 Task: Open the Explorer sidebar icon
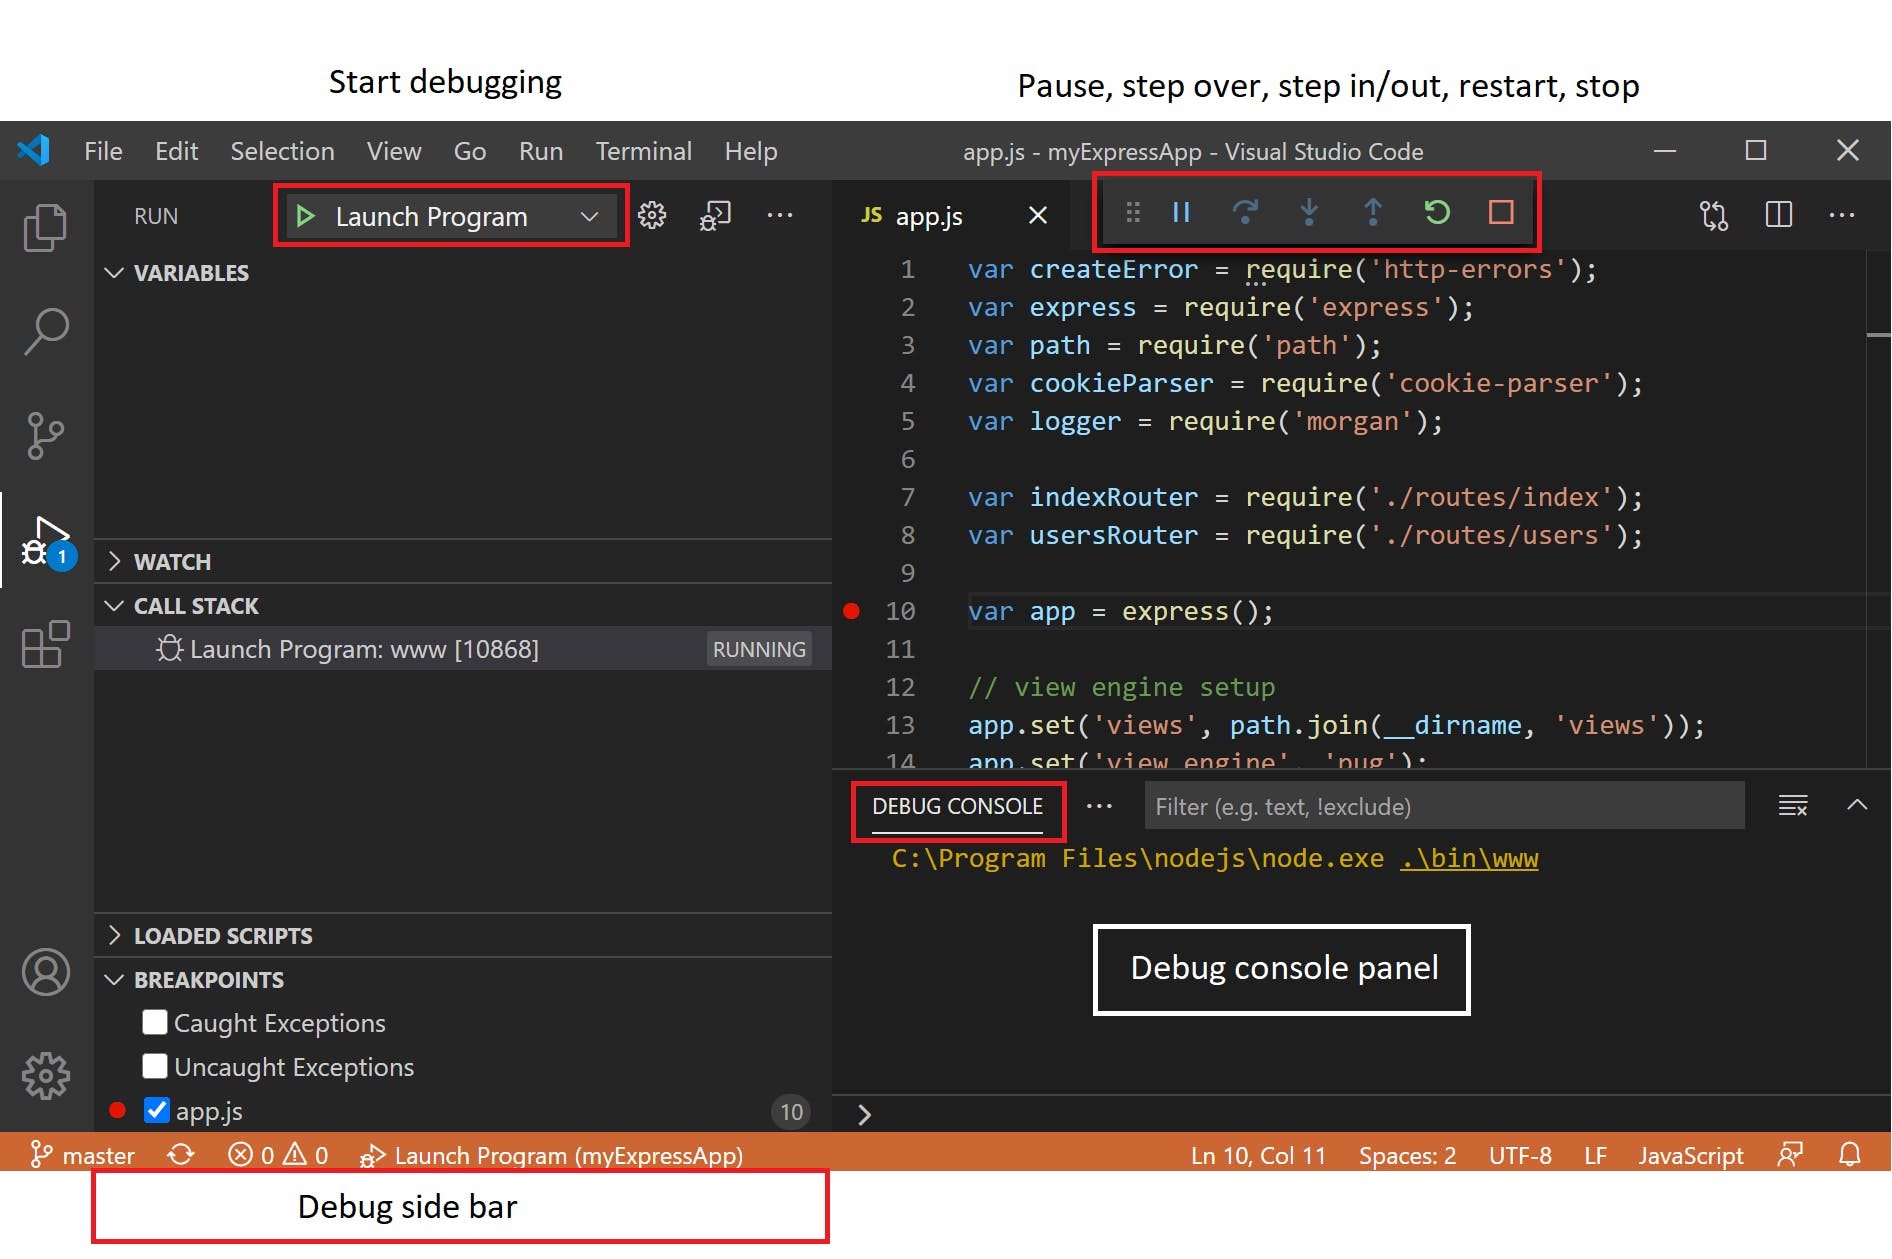[x=45, y=227]
